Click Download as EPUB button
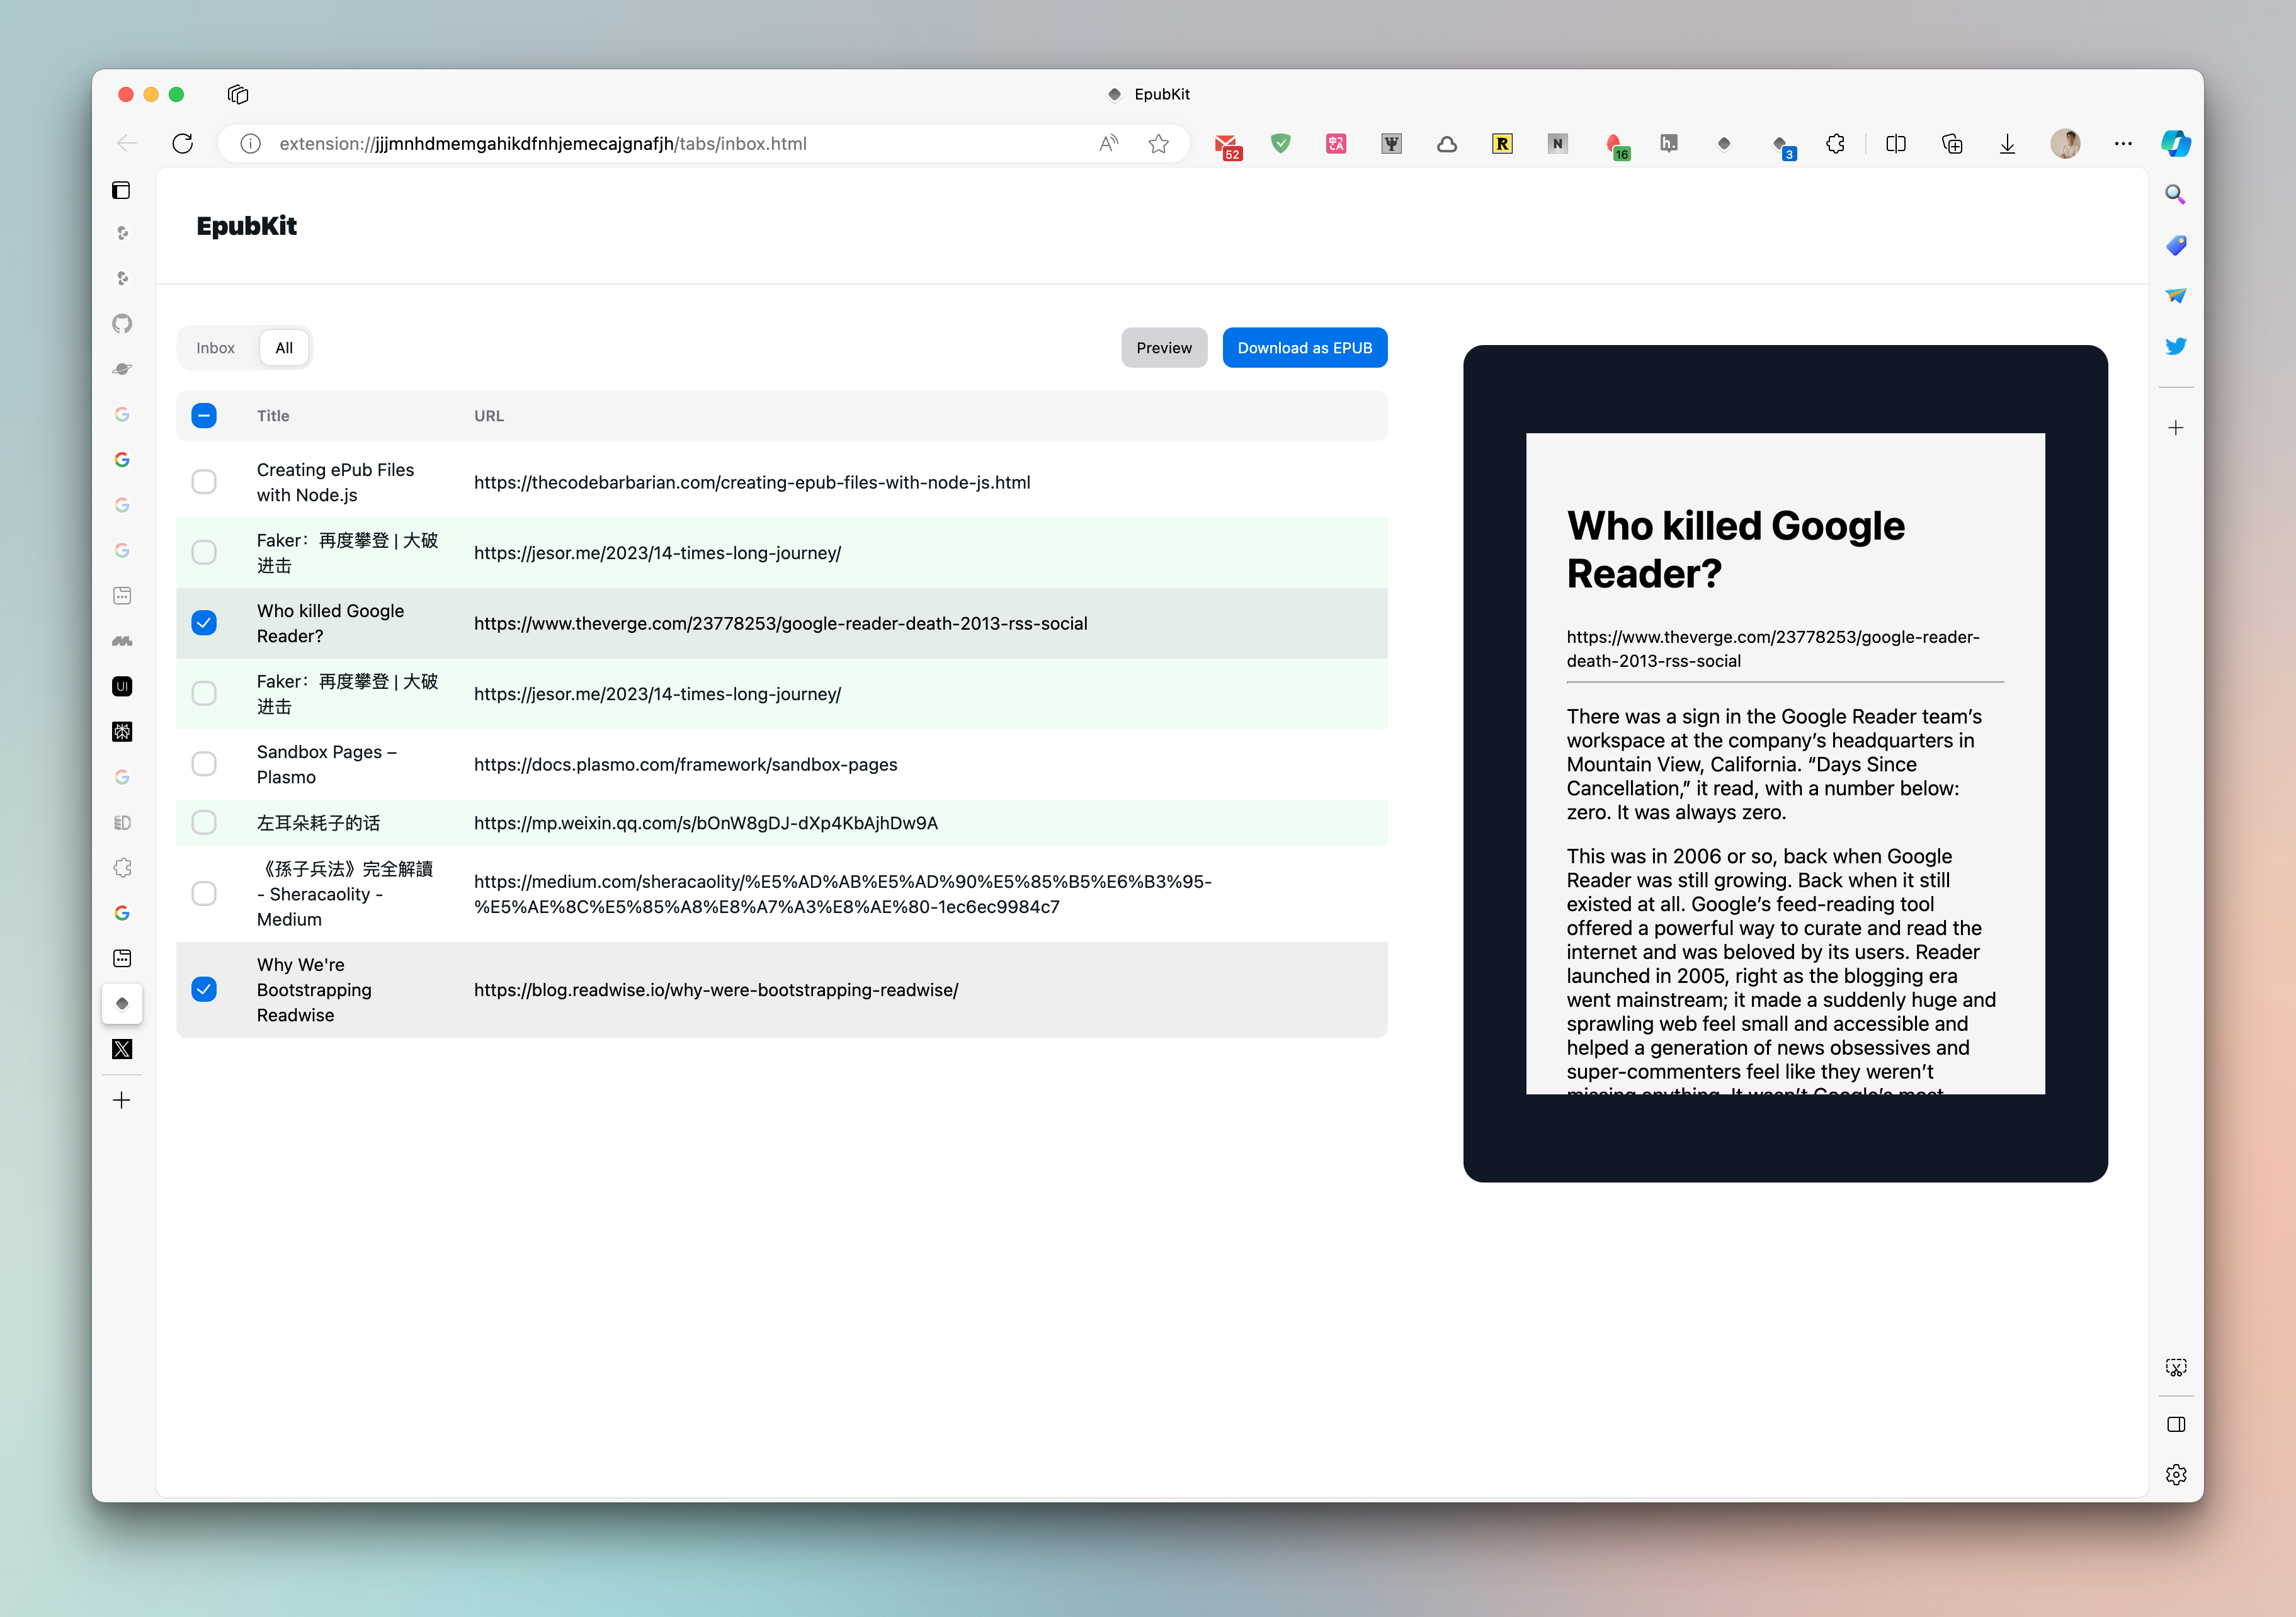 coord(1304,348)
